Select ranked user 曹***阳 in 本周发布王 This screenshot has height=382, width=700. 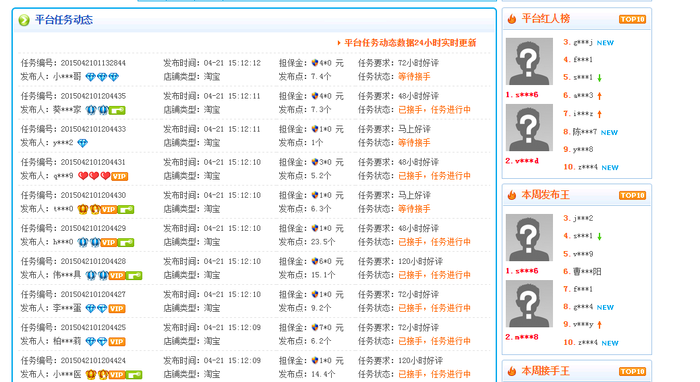click(x=587, y=271)
